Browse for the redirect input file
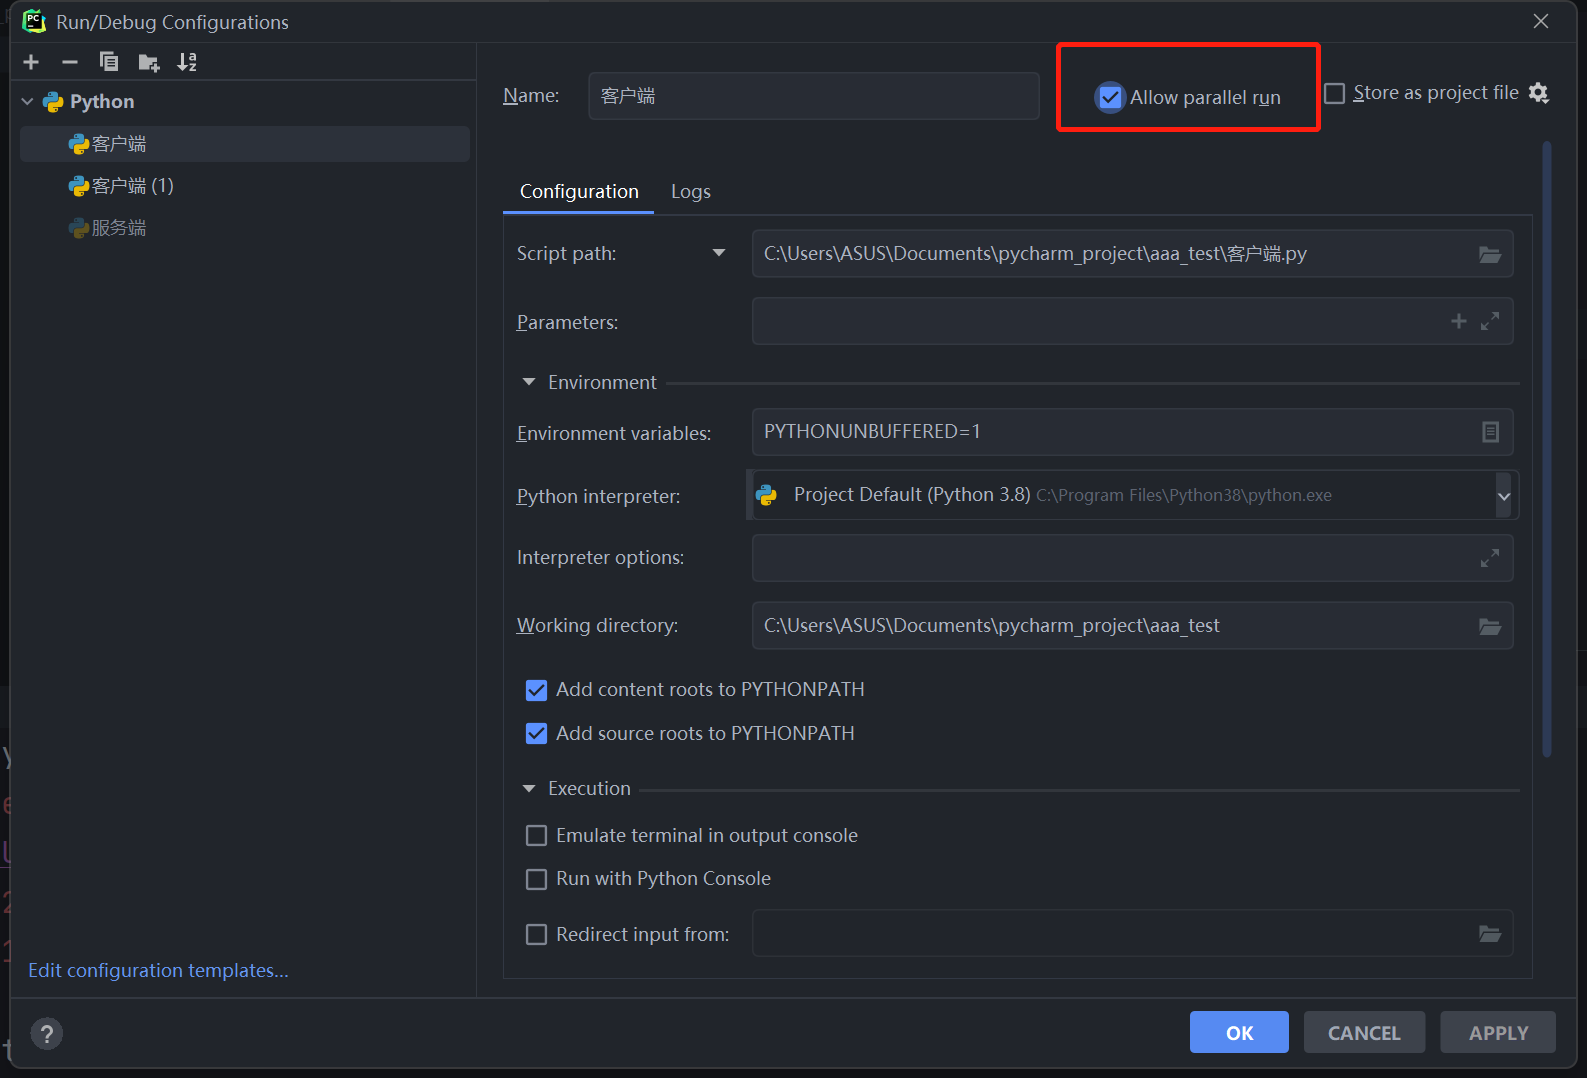Screen dimensions: 1587x1078 (x=1490, y=934)
